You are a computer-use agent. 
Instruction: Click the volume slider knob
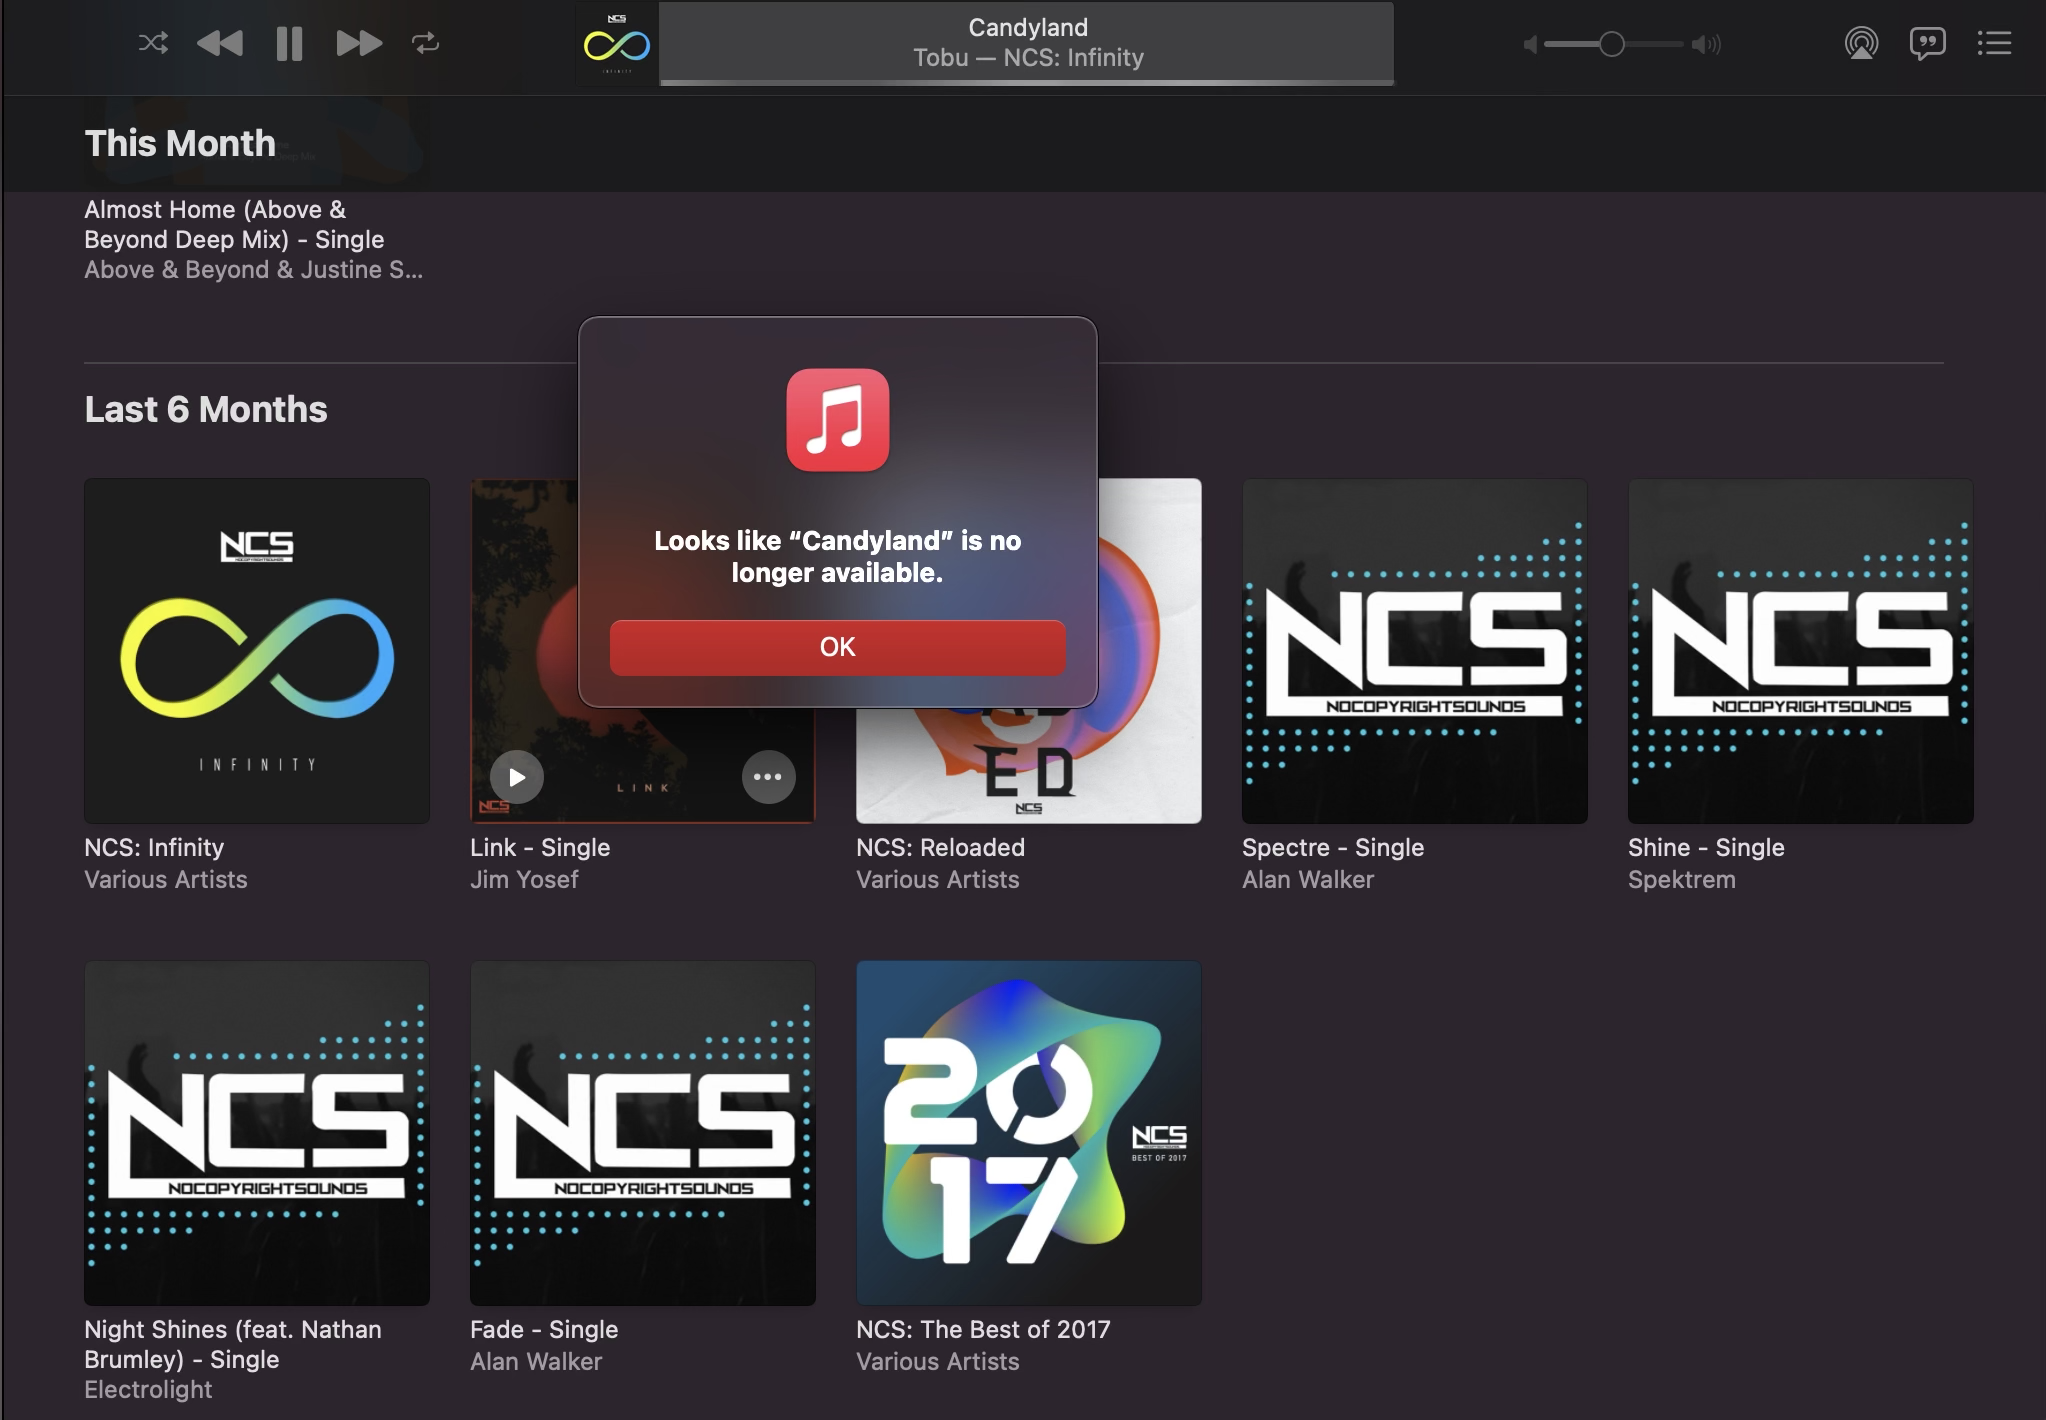tap(1611, 44)
